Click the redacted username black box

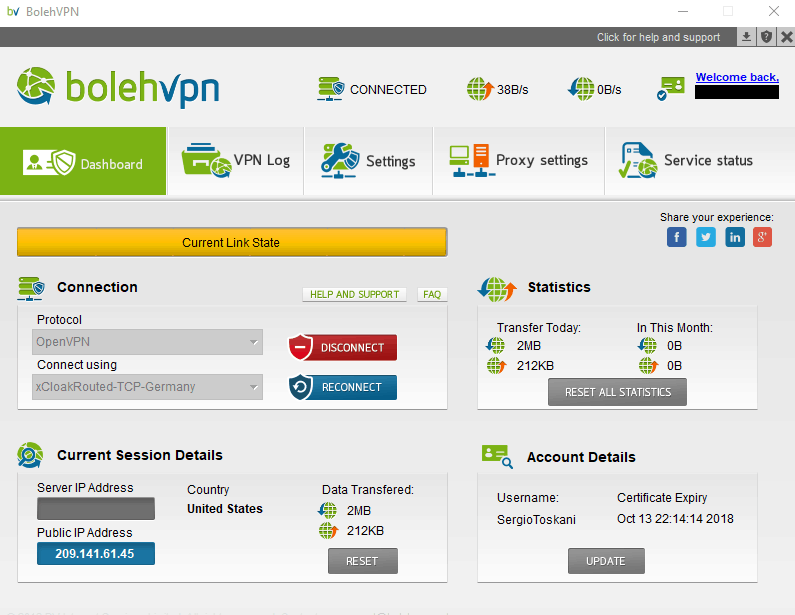(737, 92)
